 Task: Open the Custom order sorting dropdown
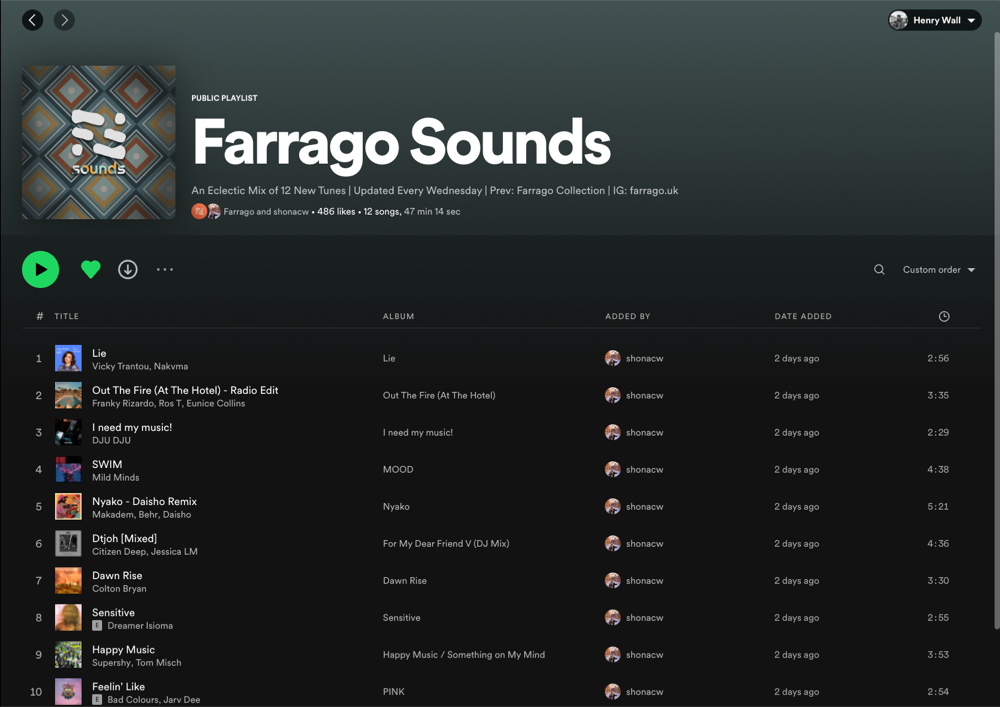click(931, 269)
